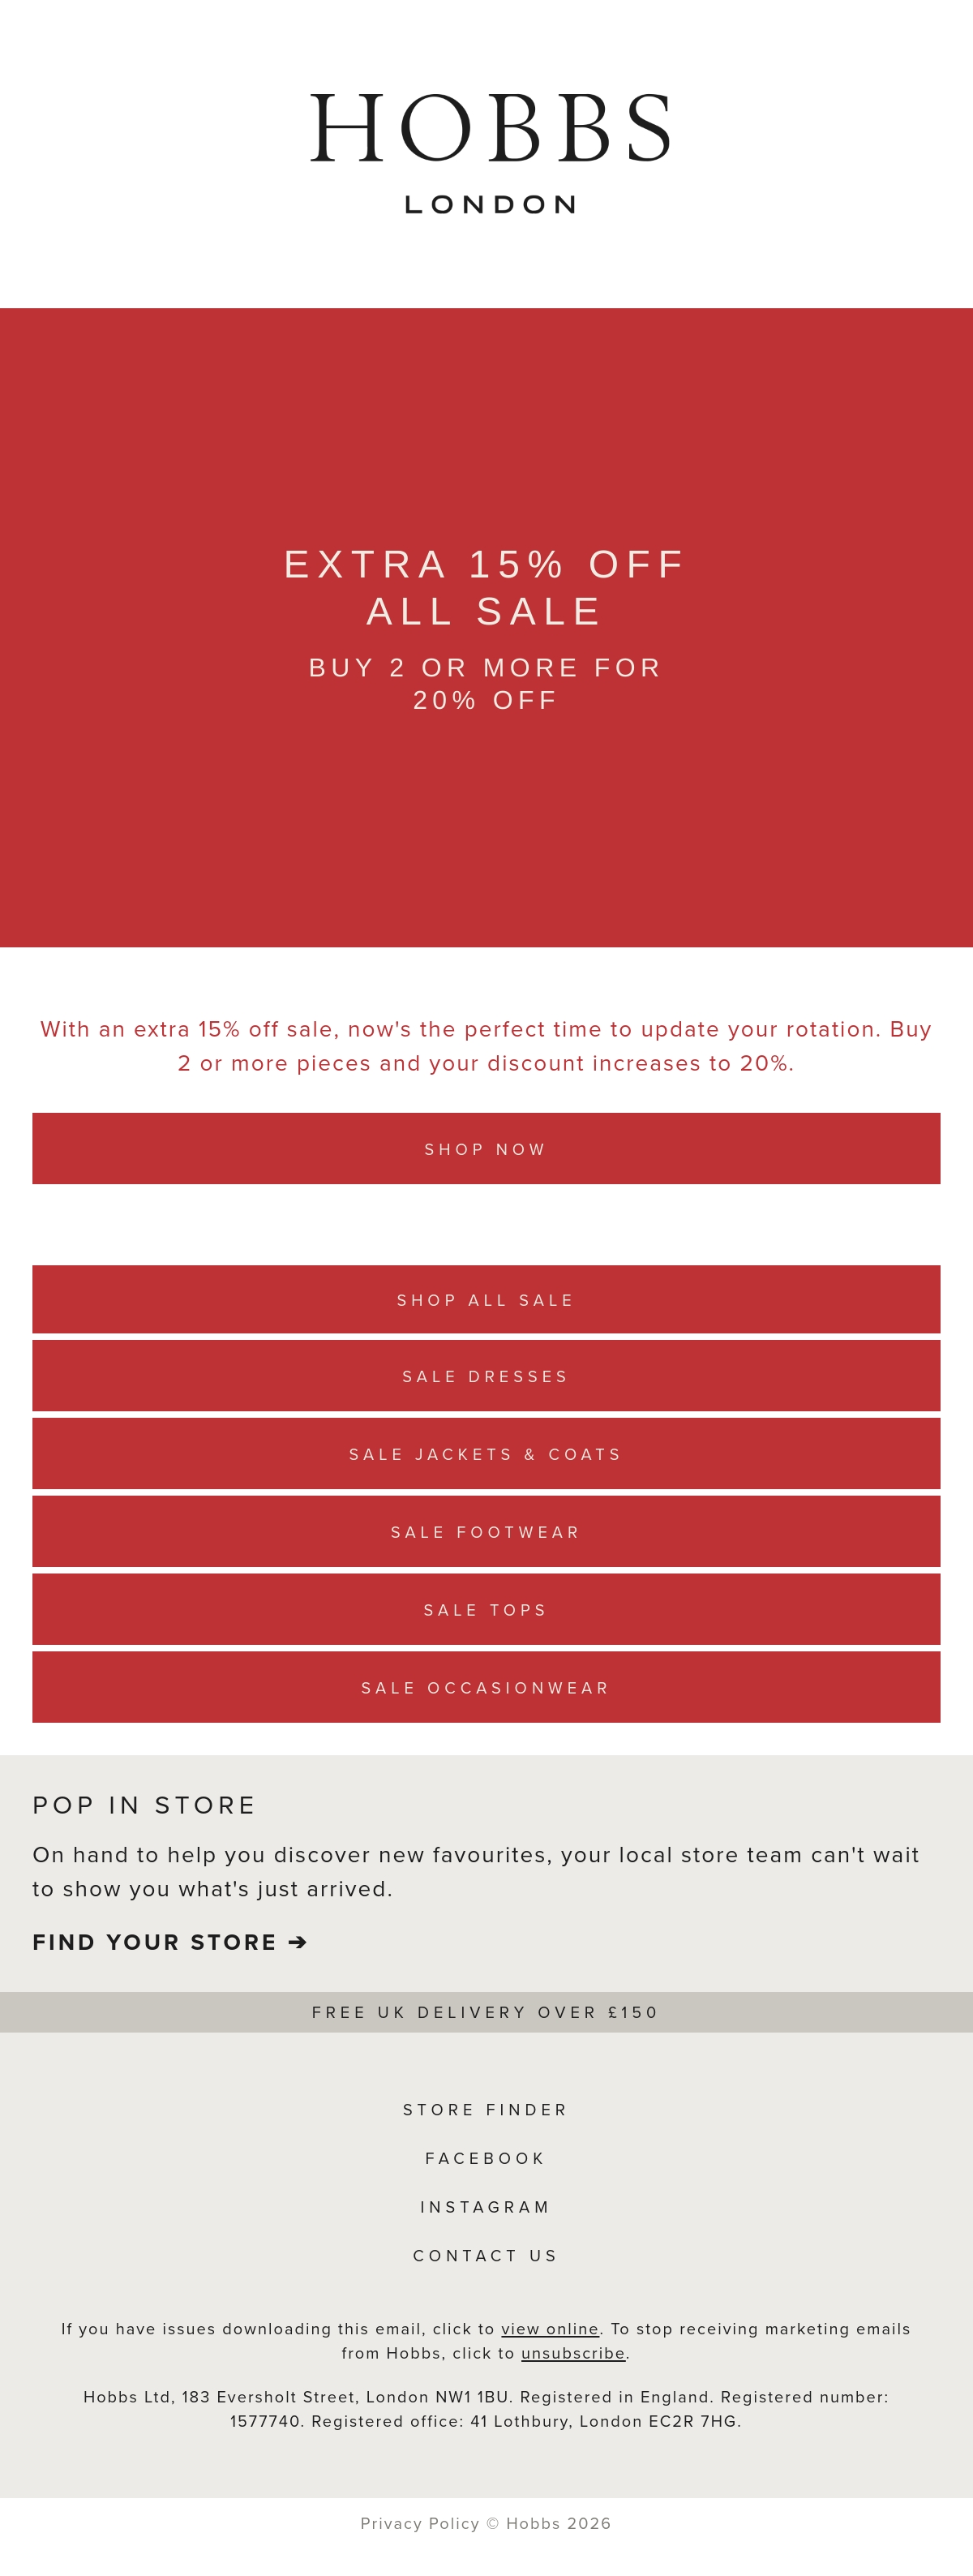Image resolution: width=973 pixels, height=2576 pixels.
Task: Open Sale Tops category
Action: (486, 1610)
